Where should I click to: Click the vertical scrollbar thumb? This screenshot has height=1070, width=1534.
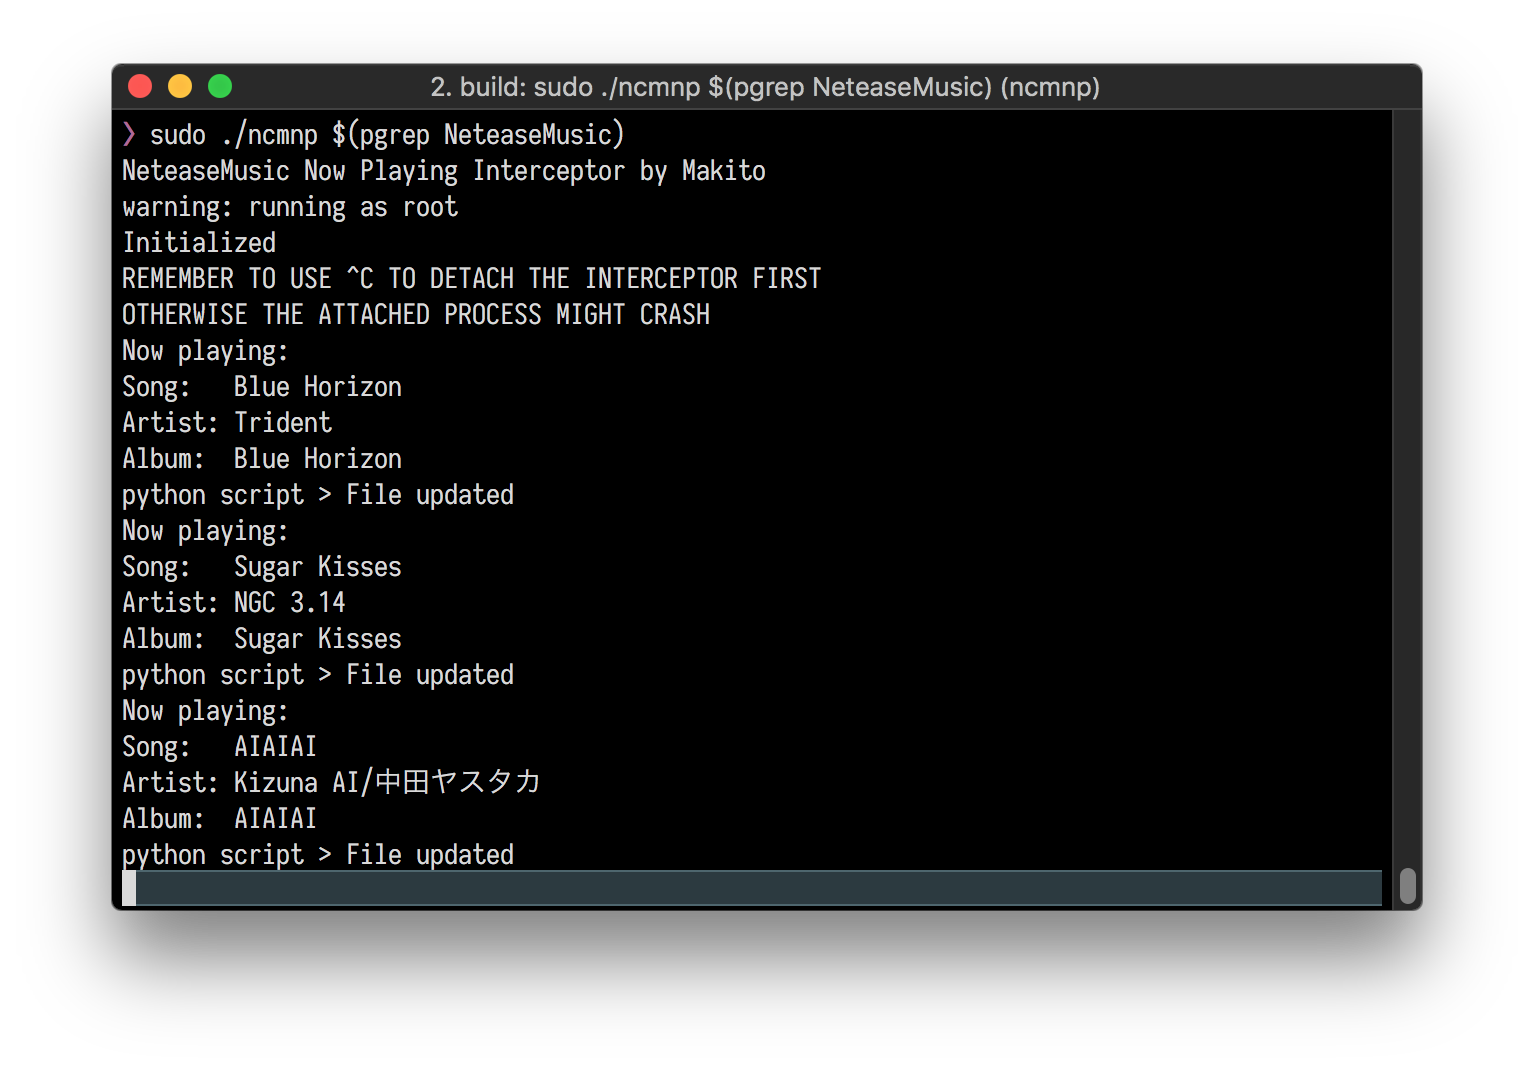(1408, 886)
